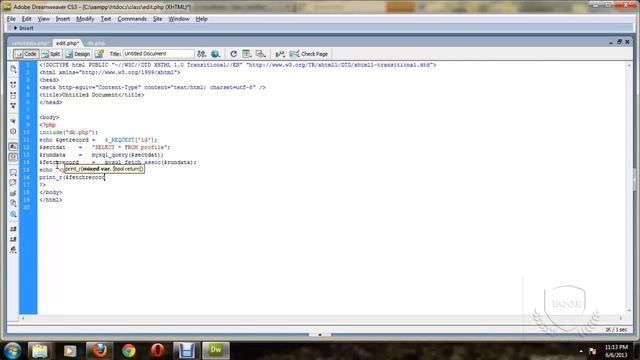640x360 pixels.
Task: Switch to the first document tab left of edit.php
Action: [x=30, y=43]
